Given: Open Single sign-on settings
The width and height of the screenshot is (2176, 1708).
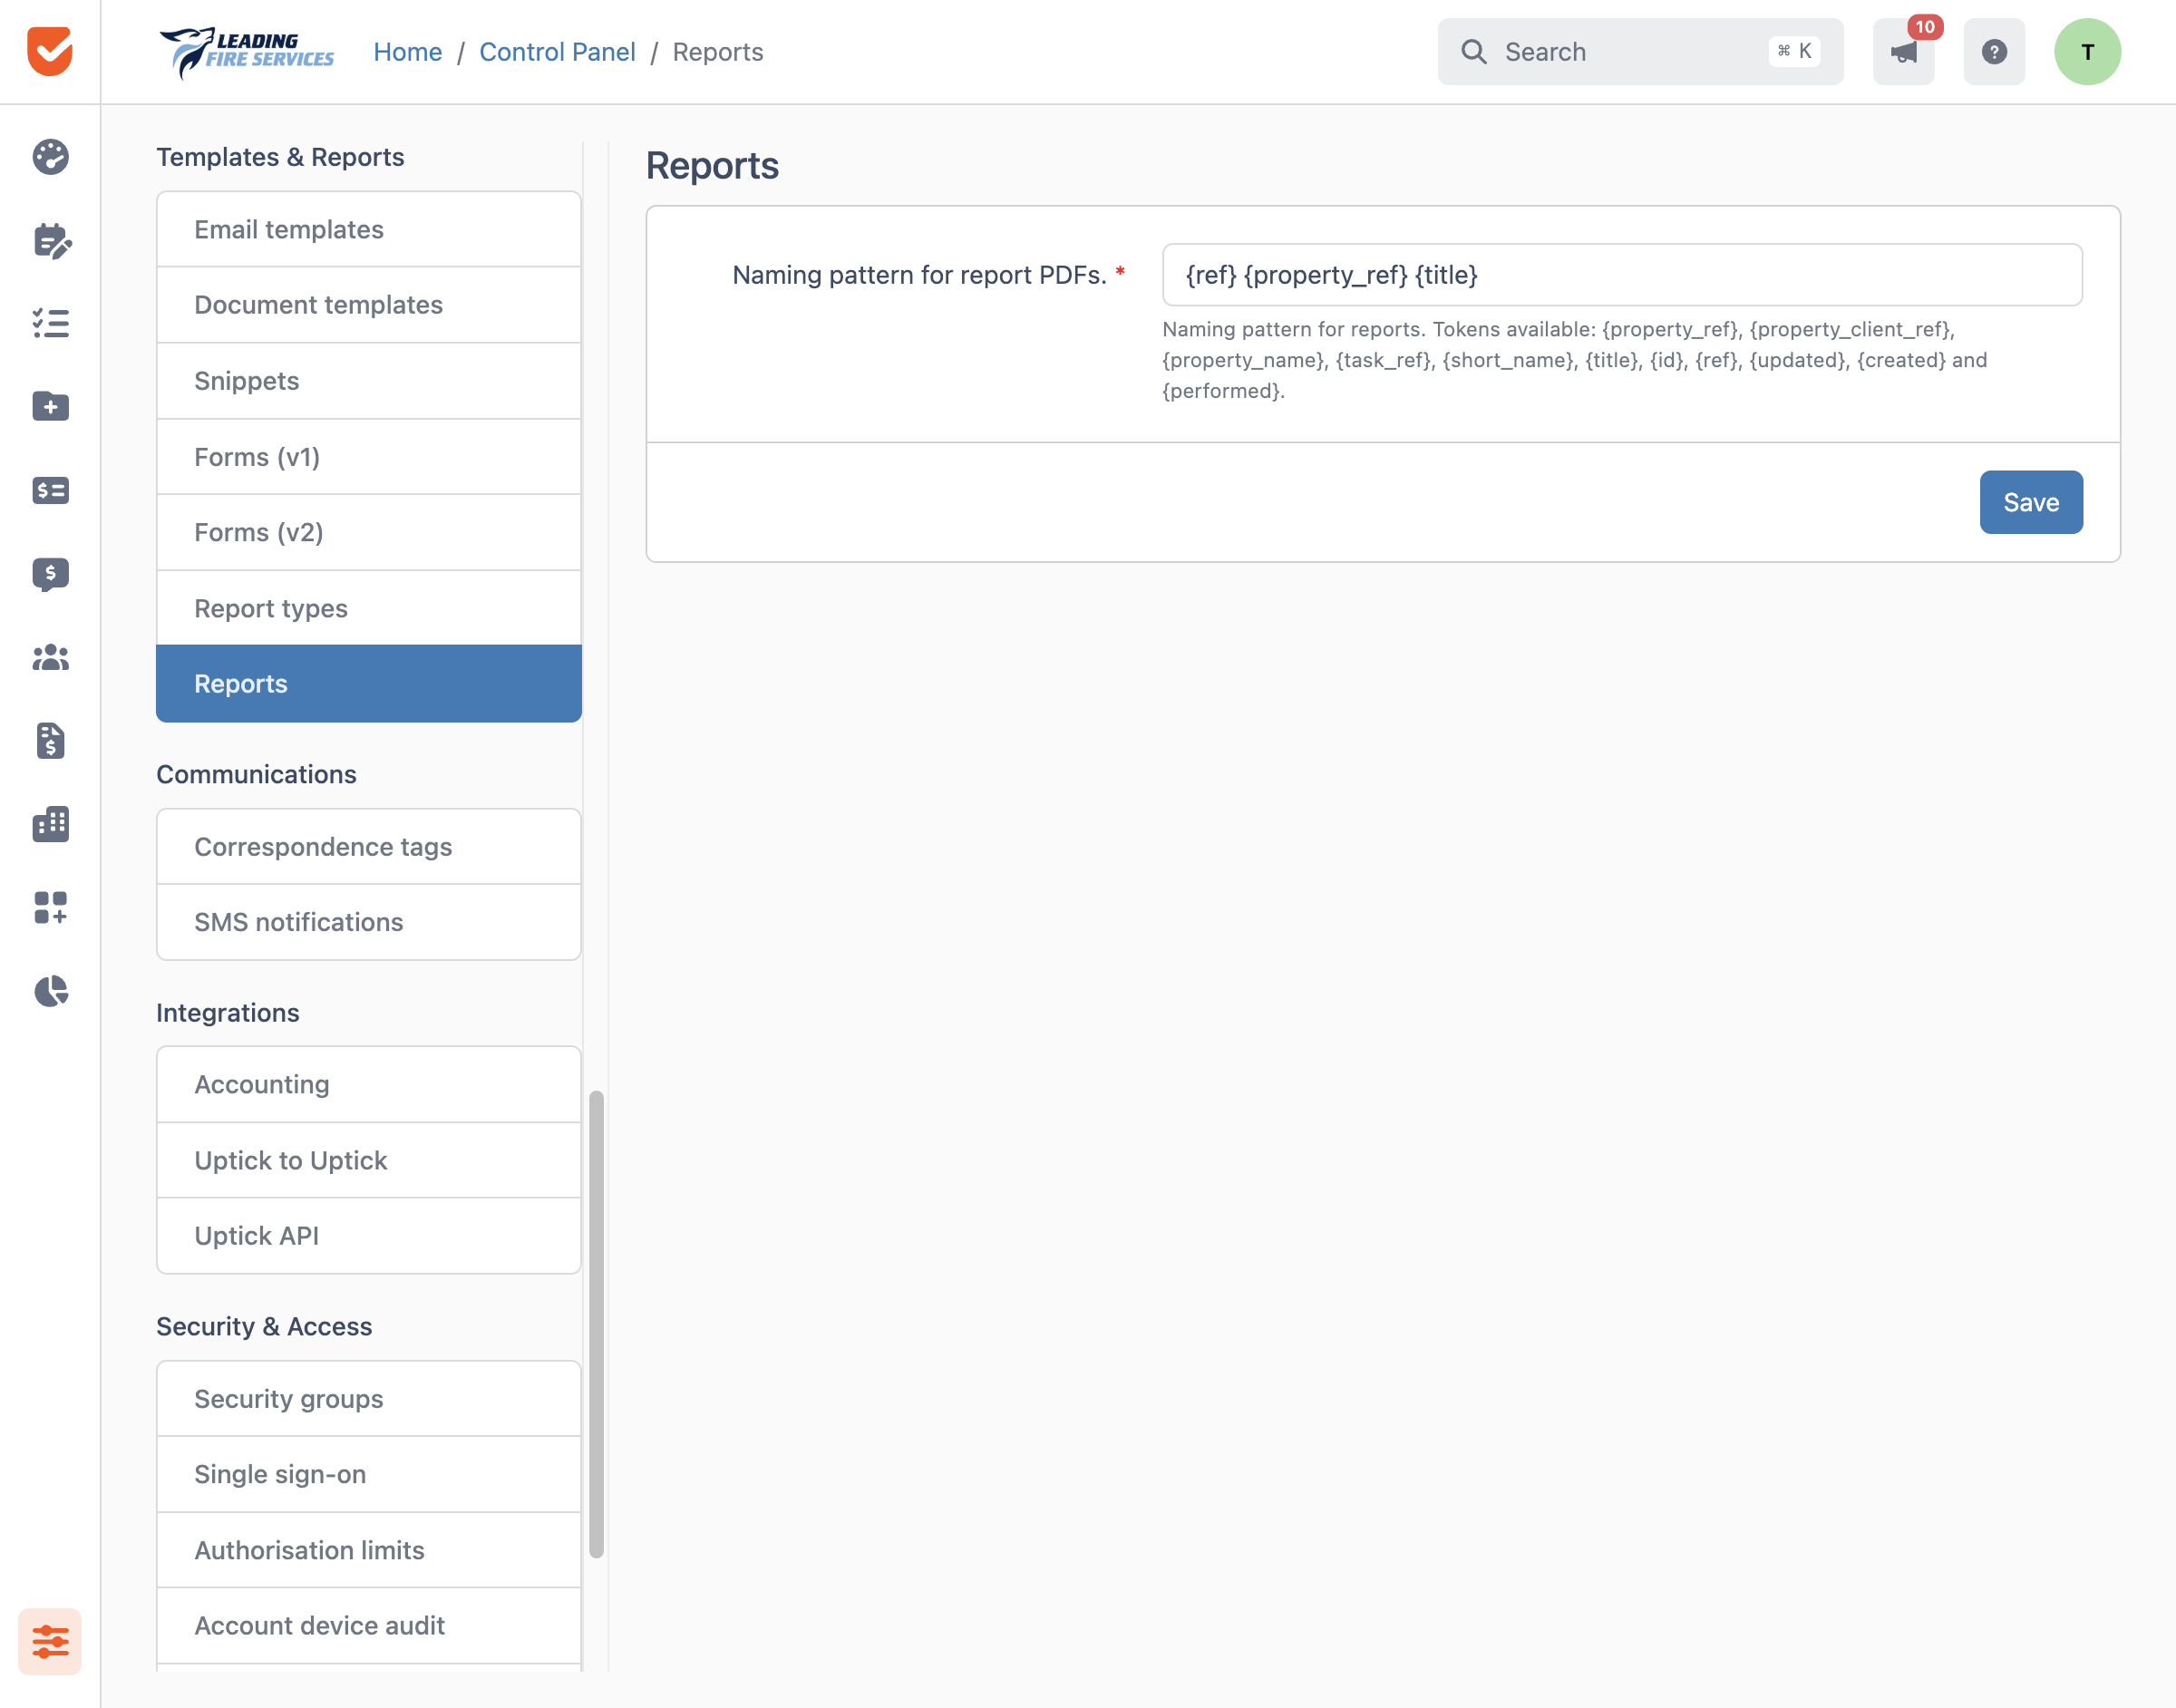Looking at the screenshot, I should pyautogui.click(x=369, y=1474).
